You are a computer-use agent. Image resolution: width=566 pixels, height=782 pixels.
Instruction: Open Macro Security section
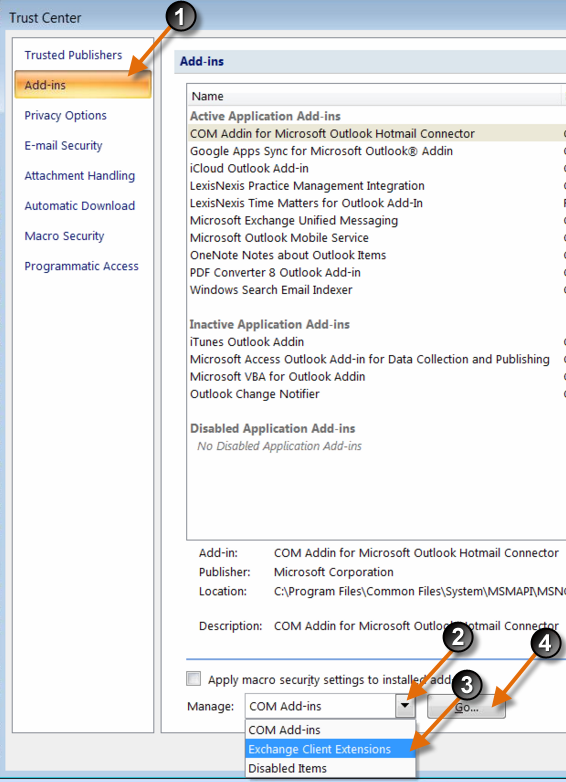coord(64,236)
